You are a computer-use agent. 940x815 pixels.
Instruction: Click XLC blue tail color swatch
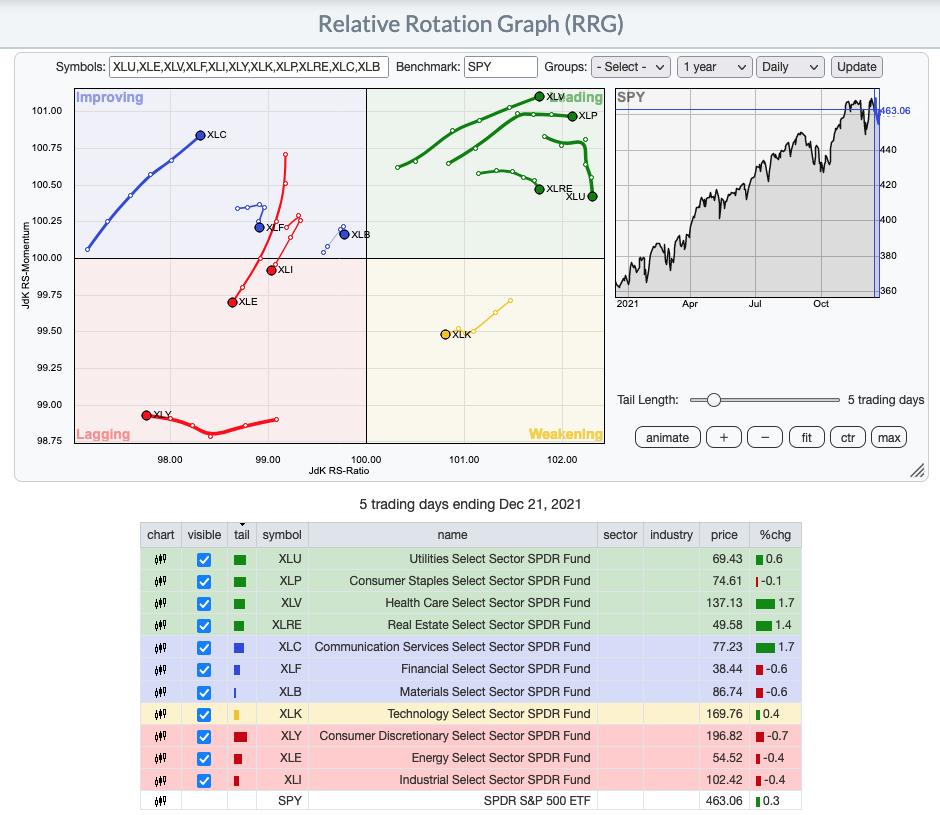239,648
